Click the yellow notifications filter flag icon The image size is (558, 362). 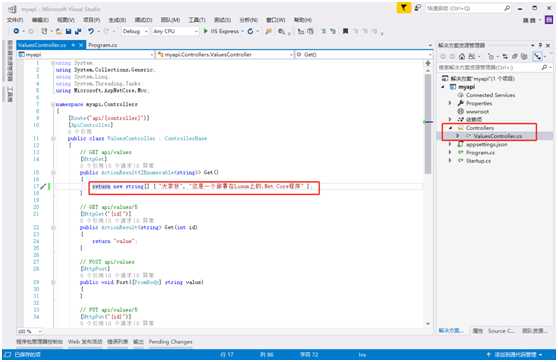[x=403, y=7]
